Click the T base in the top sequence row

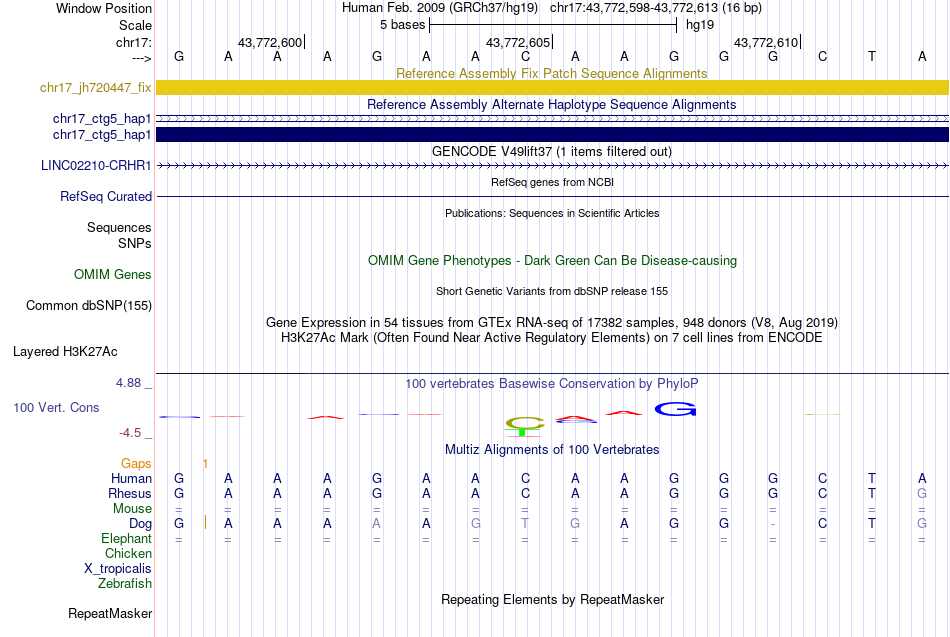pos(872,56)
